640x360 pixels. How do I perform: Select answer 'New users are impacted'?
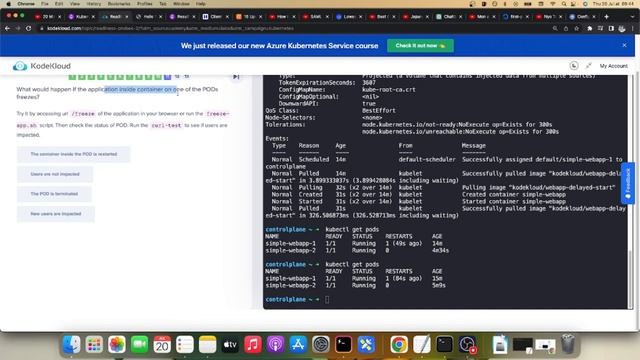(x=56, y=214)
